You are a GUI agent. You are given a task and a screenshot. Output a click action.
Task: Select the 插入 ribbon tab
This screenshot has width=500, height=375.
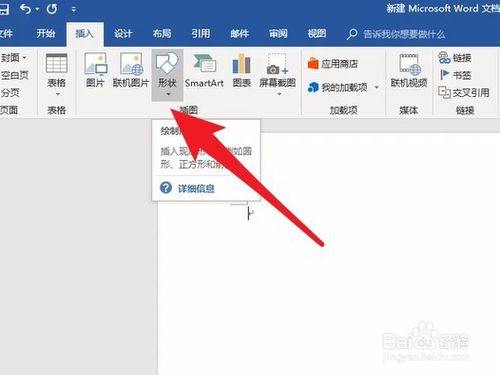[85, 33]
